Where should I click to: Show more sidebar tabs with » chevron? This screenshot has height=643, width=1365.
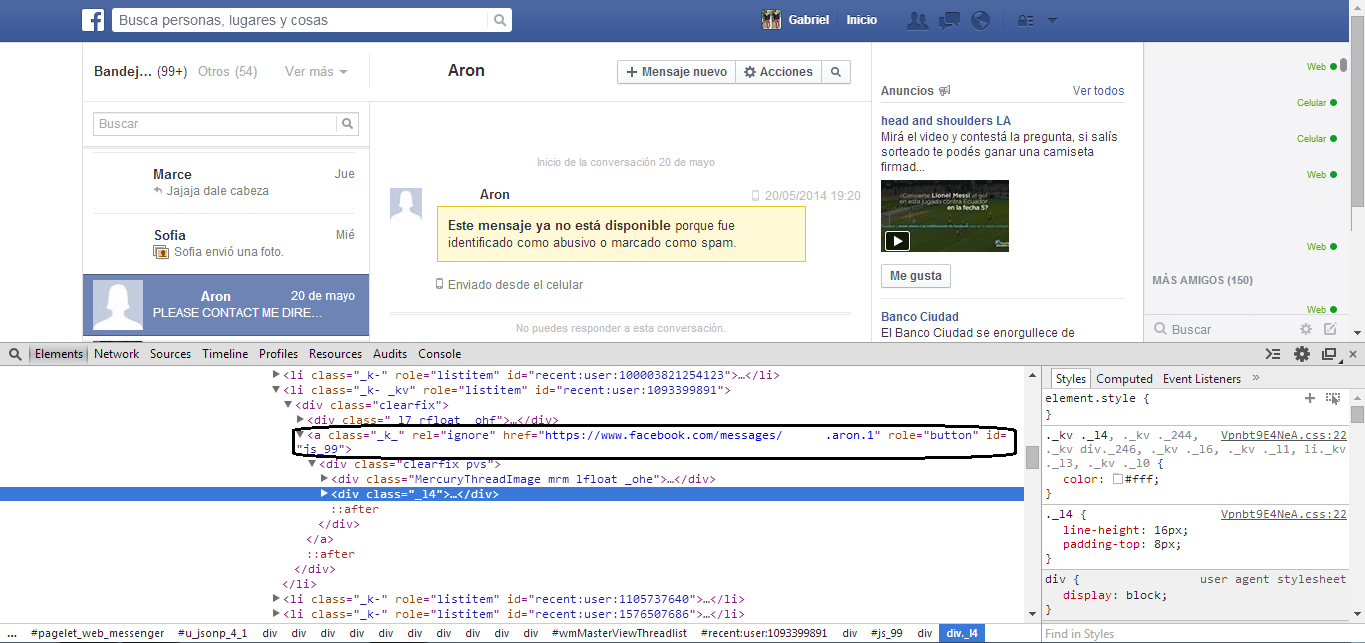(x=1256, y=379)
